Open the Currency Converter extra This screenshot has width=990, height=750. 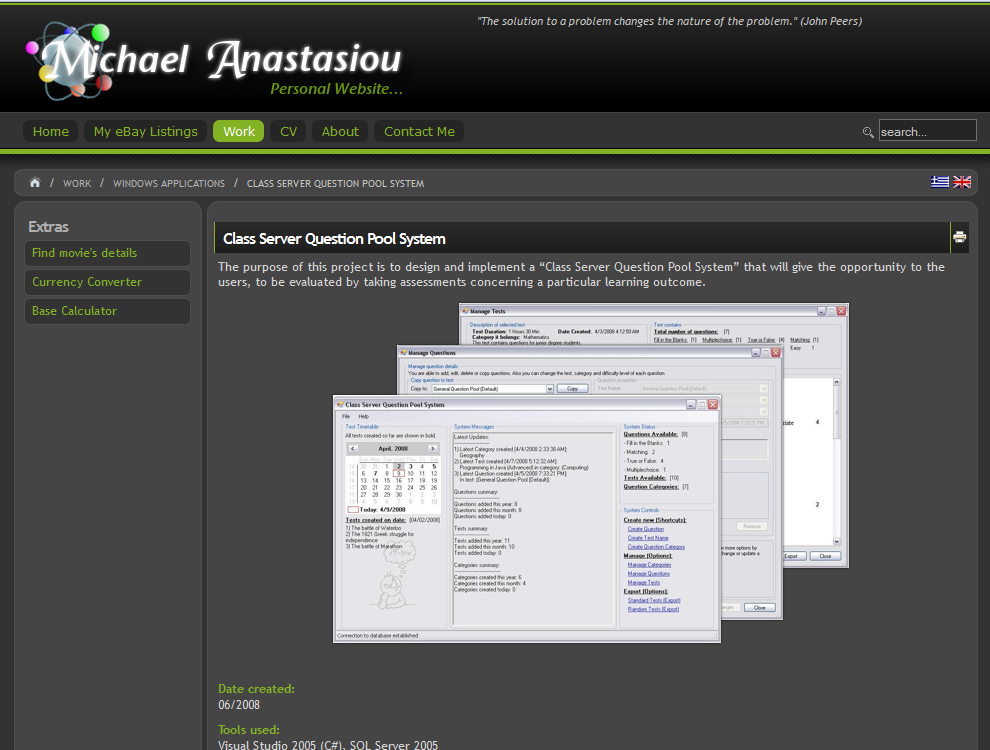107,282
